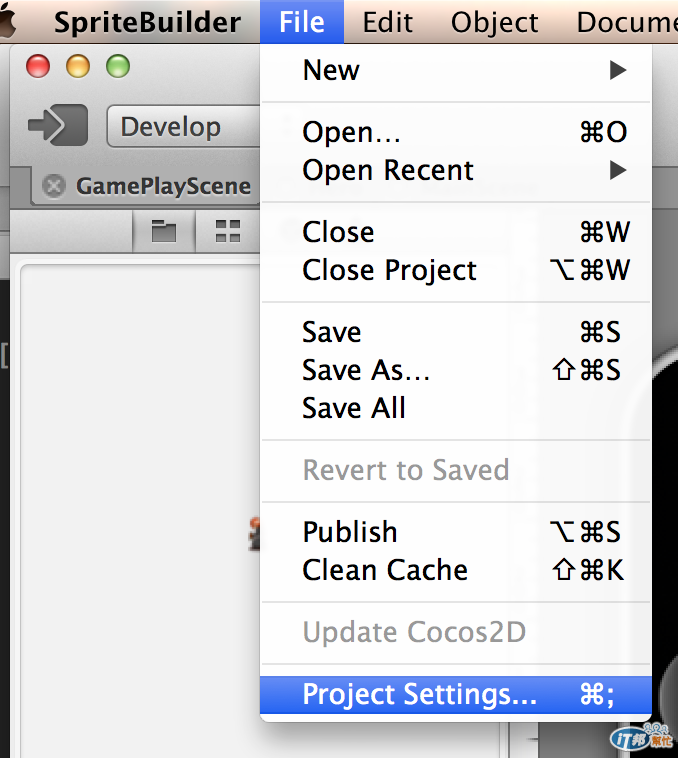Close the GamePlayScene tab
This screenshot has width=678, height=758.
(55, 186)
